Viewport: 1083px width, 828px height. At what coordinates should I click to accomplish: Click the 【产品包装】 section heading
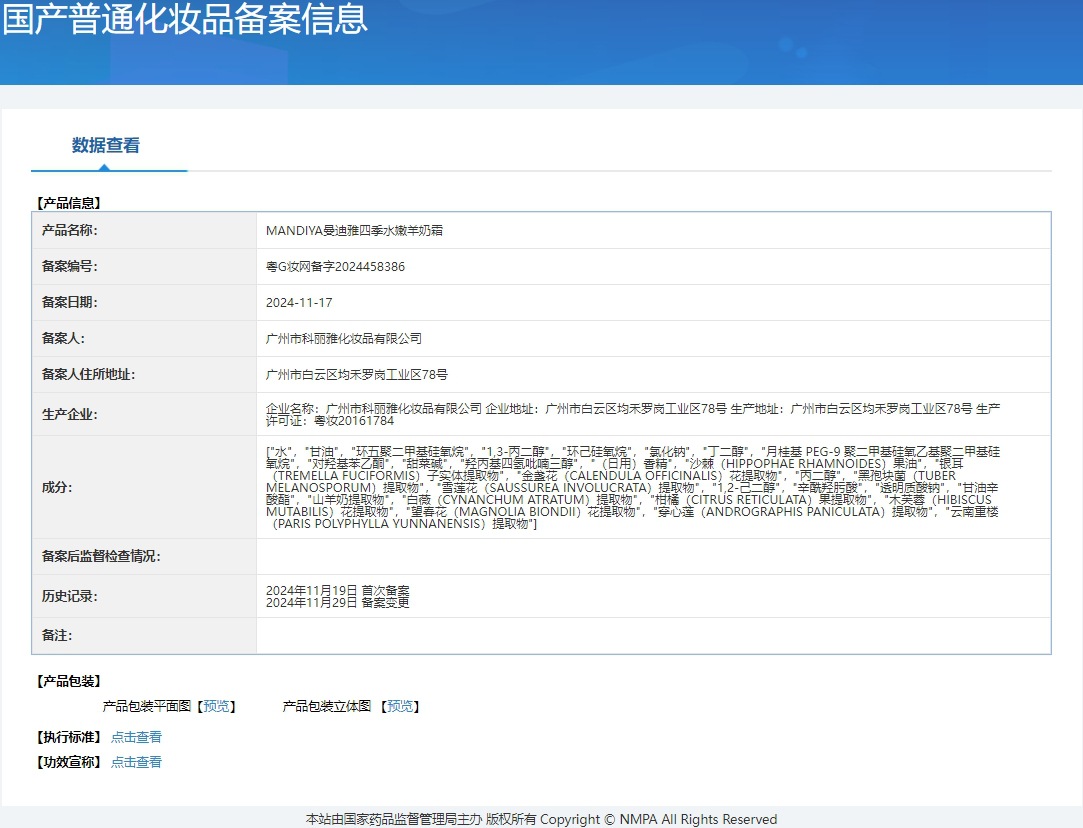click(68, 681)
